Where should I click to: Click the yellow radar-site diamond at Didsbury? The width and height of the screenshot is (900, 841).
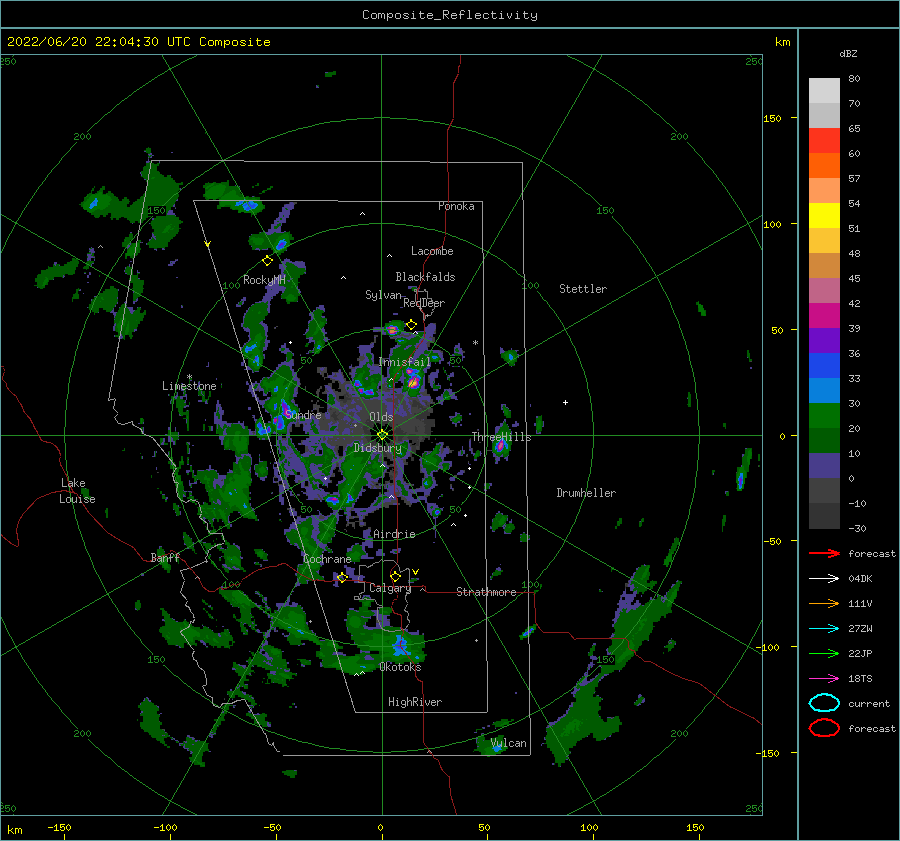coord(382,435)
